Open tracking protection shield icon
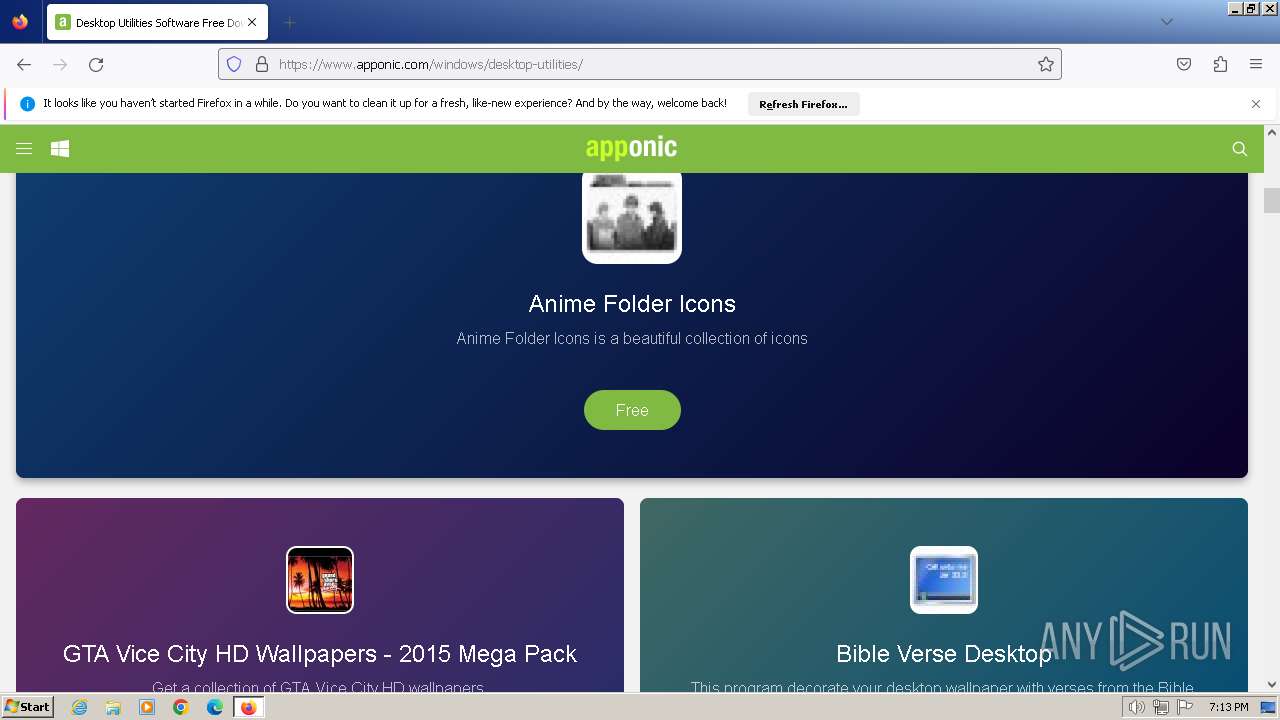The height and width of the screenshot is (720, 1280). point(234,64)
